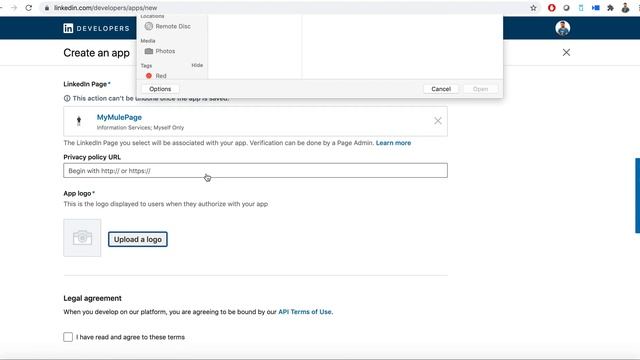Image resolution: width=640 pixels, height=360 pixels.
Task: Select Remote Disc in file dialog sidebar
Action: coord(168,26)
